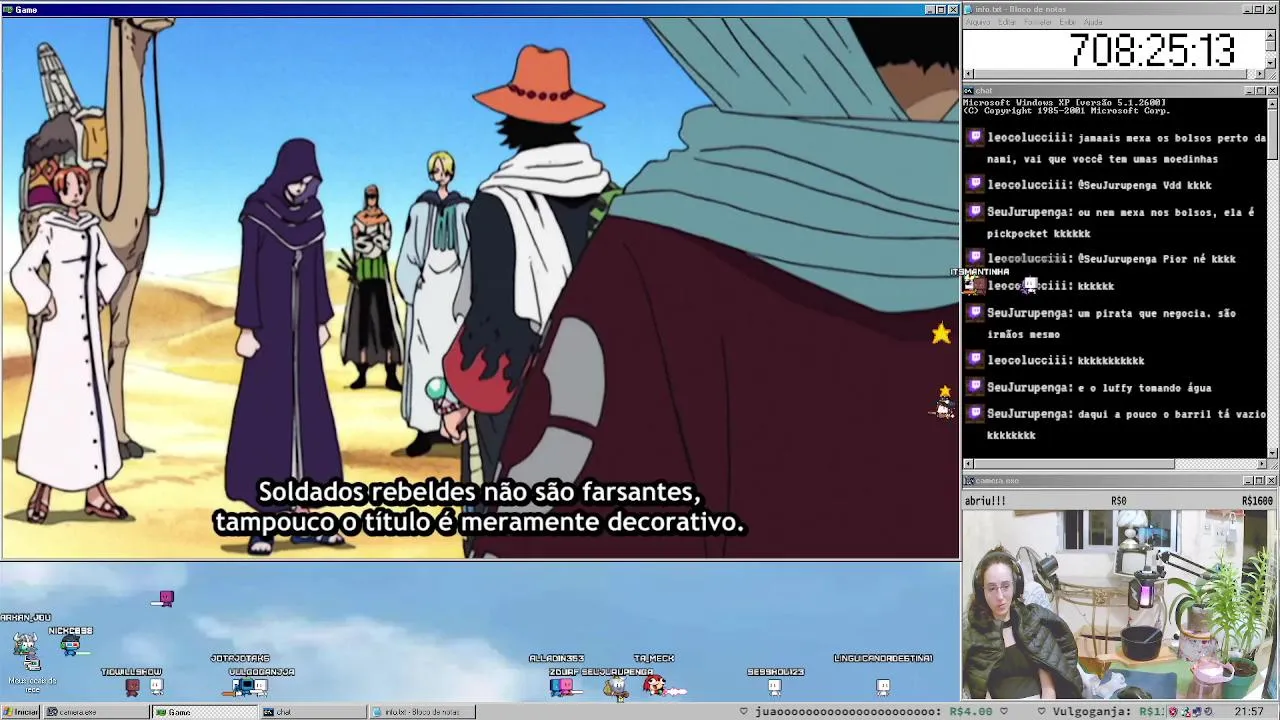The image size is (1280, 720).
Task: Open Formatar menu in Bloco de notas
Action: [x=1038, y=22]
